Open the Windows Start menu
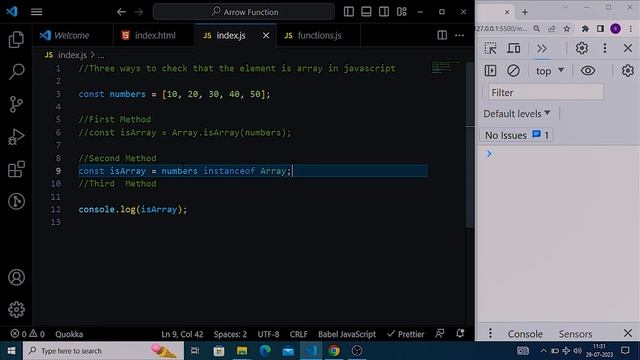 (x=11, y=351)
